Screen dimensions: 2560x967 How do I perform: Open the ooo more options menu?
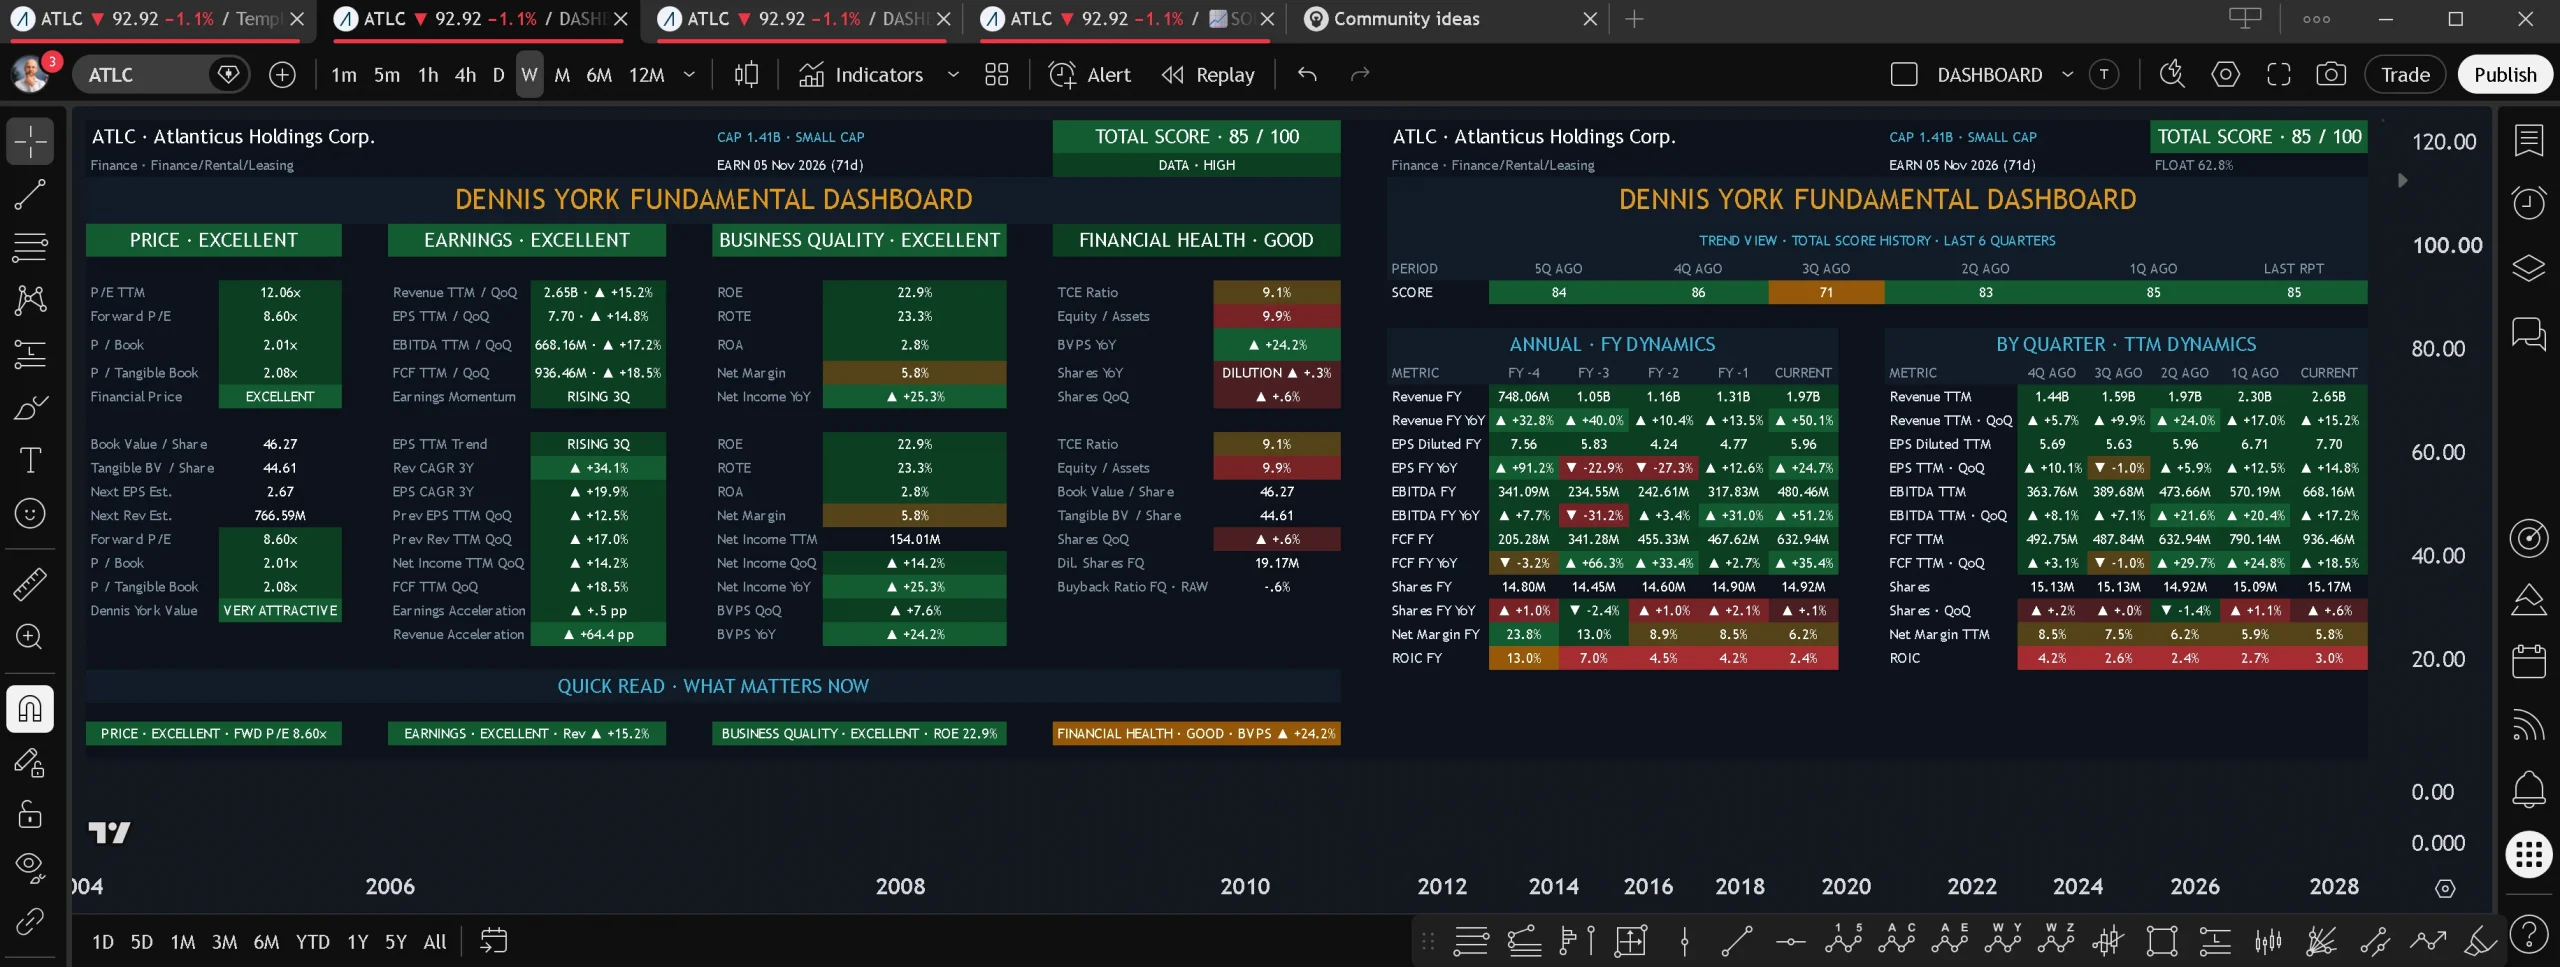coord(2316,19)
